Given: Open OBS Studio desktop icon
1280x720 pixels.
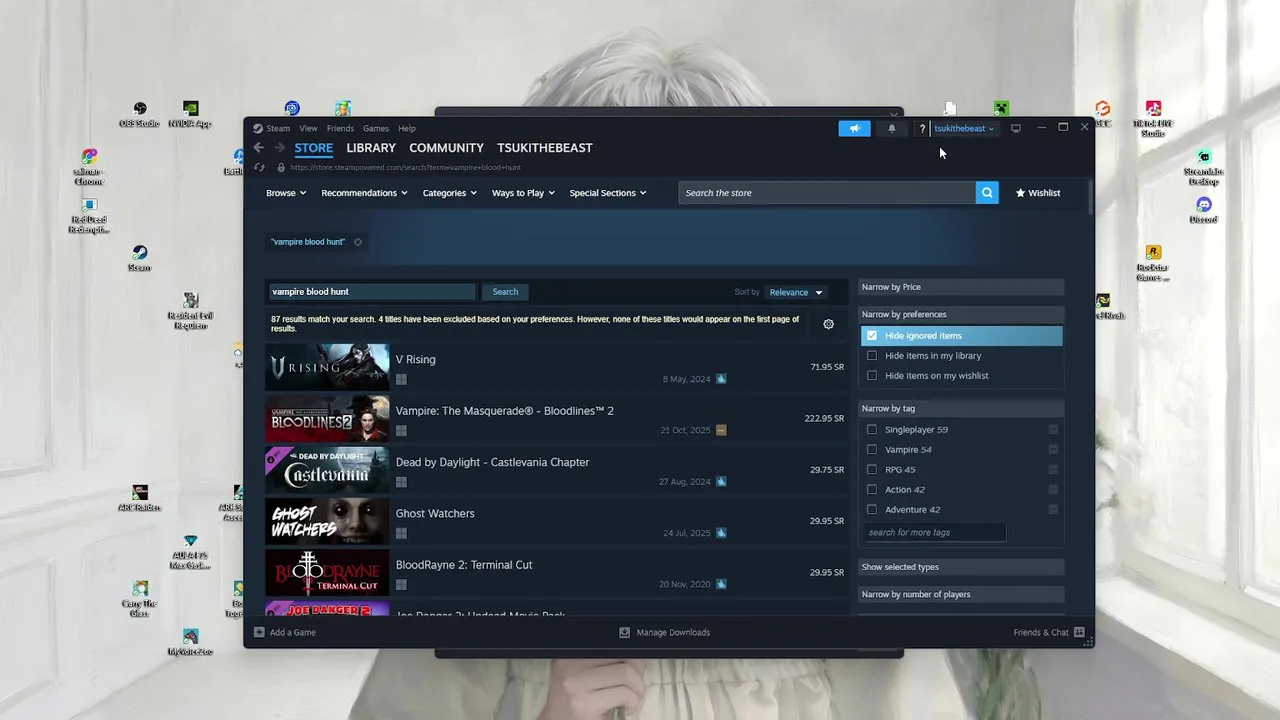Looking at the screenshot, I should click(x=140, y=114).
